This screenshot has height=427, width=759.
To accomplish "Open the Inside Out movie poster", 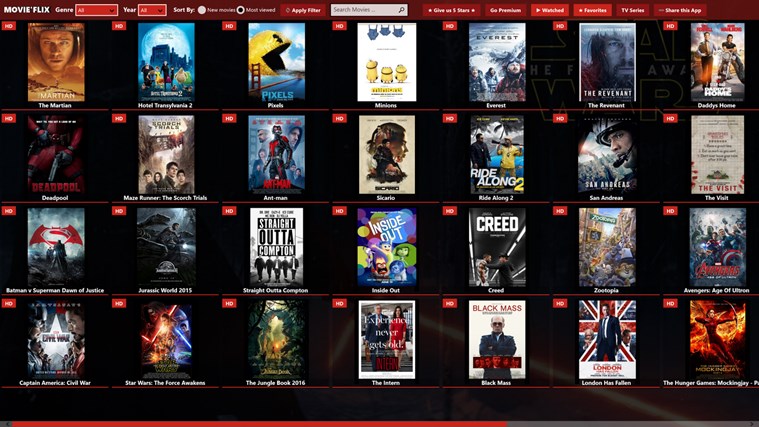I will pyautogui.click(x=386, y=247).
